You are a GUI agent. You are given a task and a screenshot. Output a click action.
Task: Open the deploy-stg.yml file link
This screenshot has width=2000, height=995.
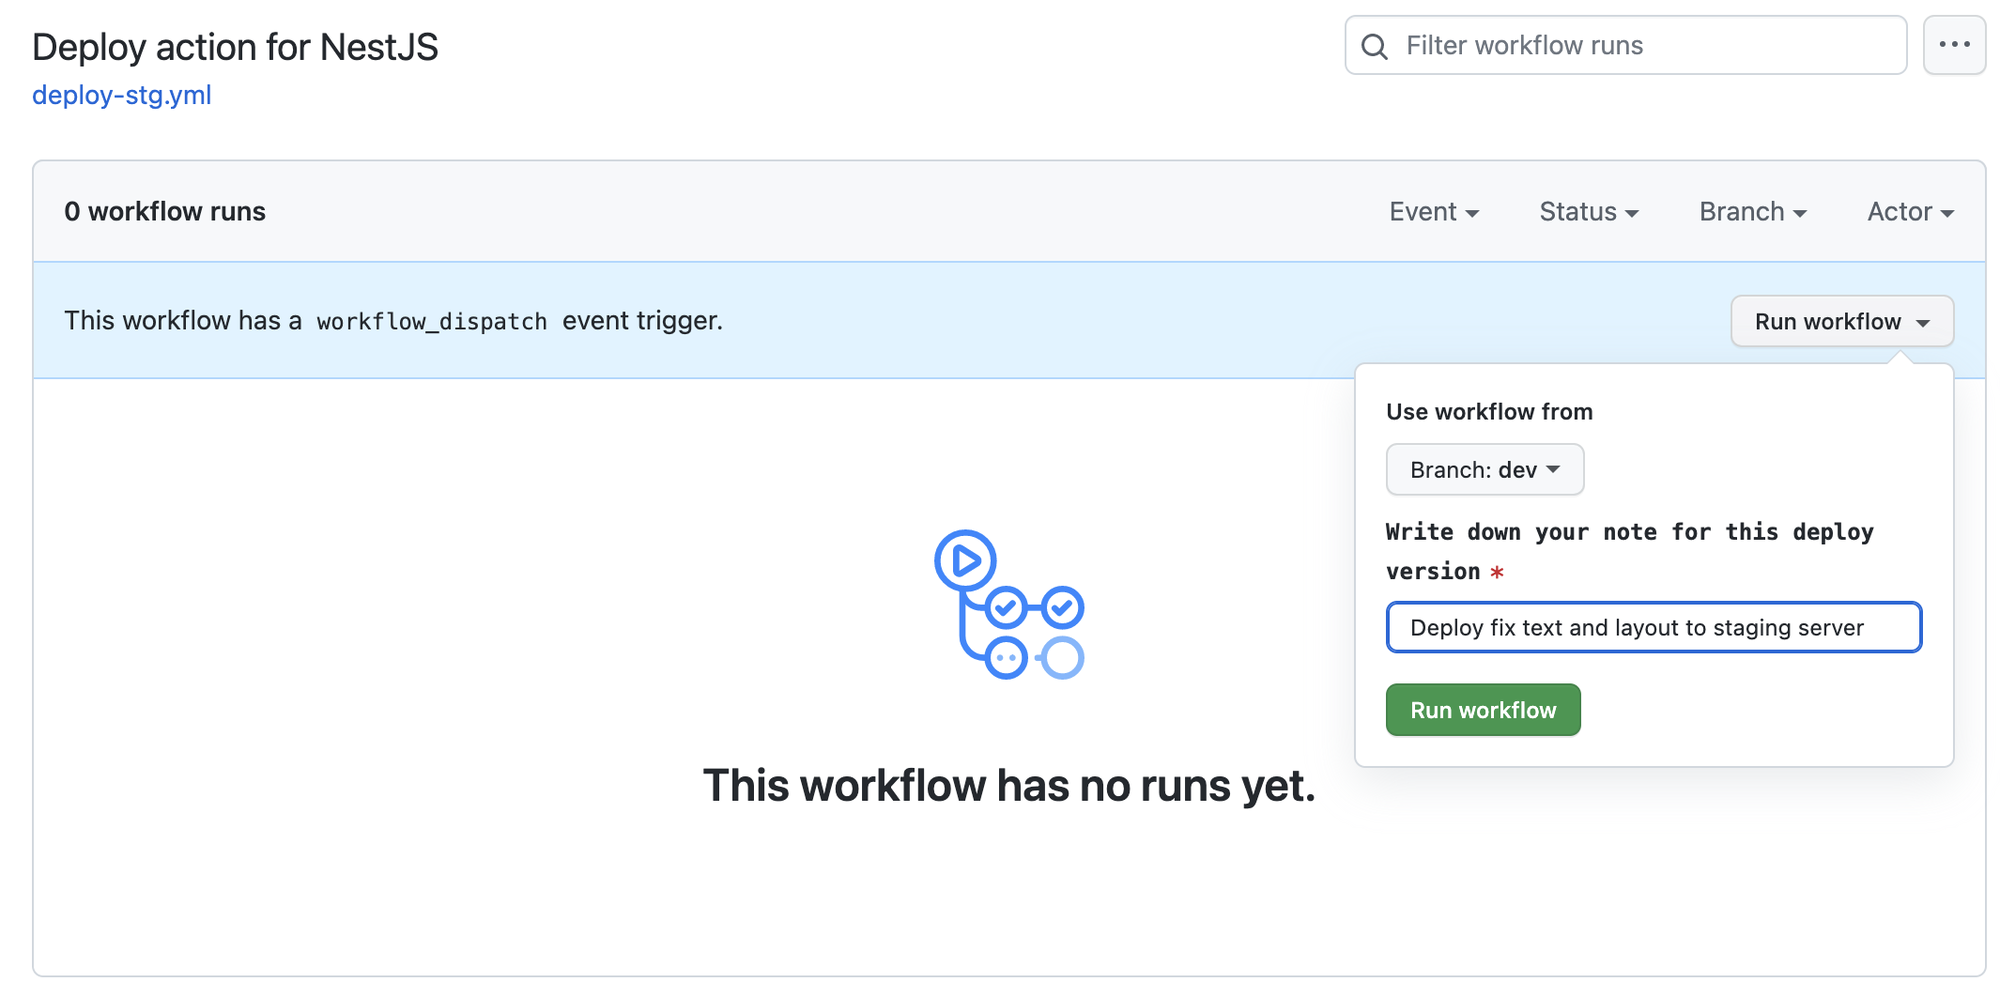tap(121, 95)
